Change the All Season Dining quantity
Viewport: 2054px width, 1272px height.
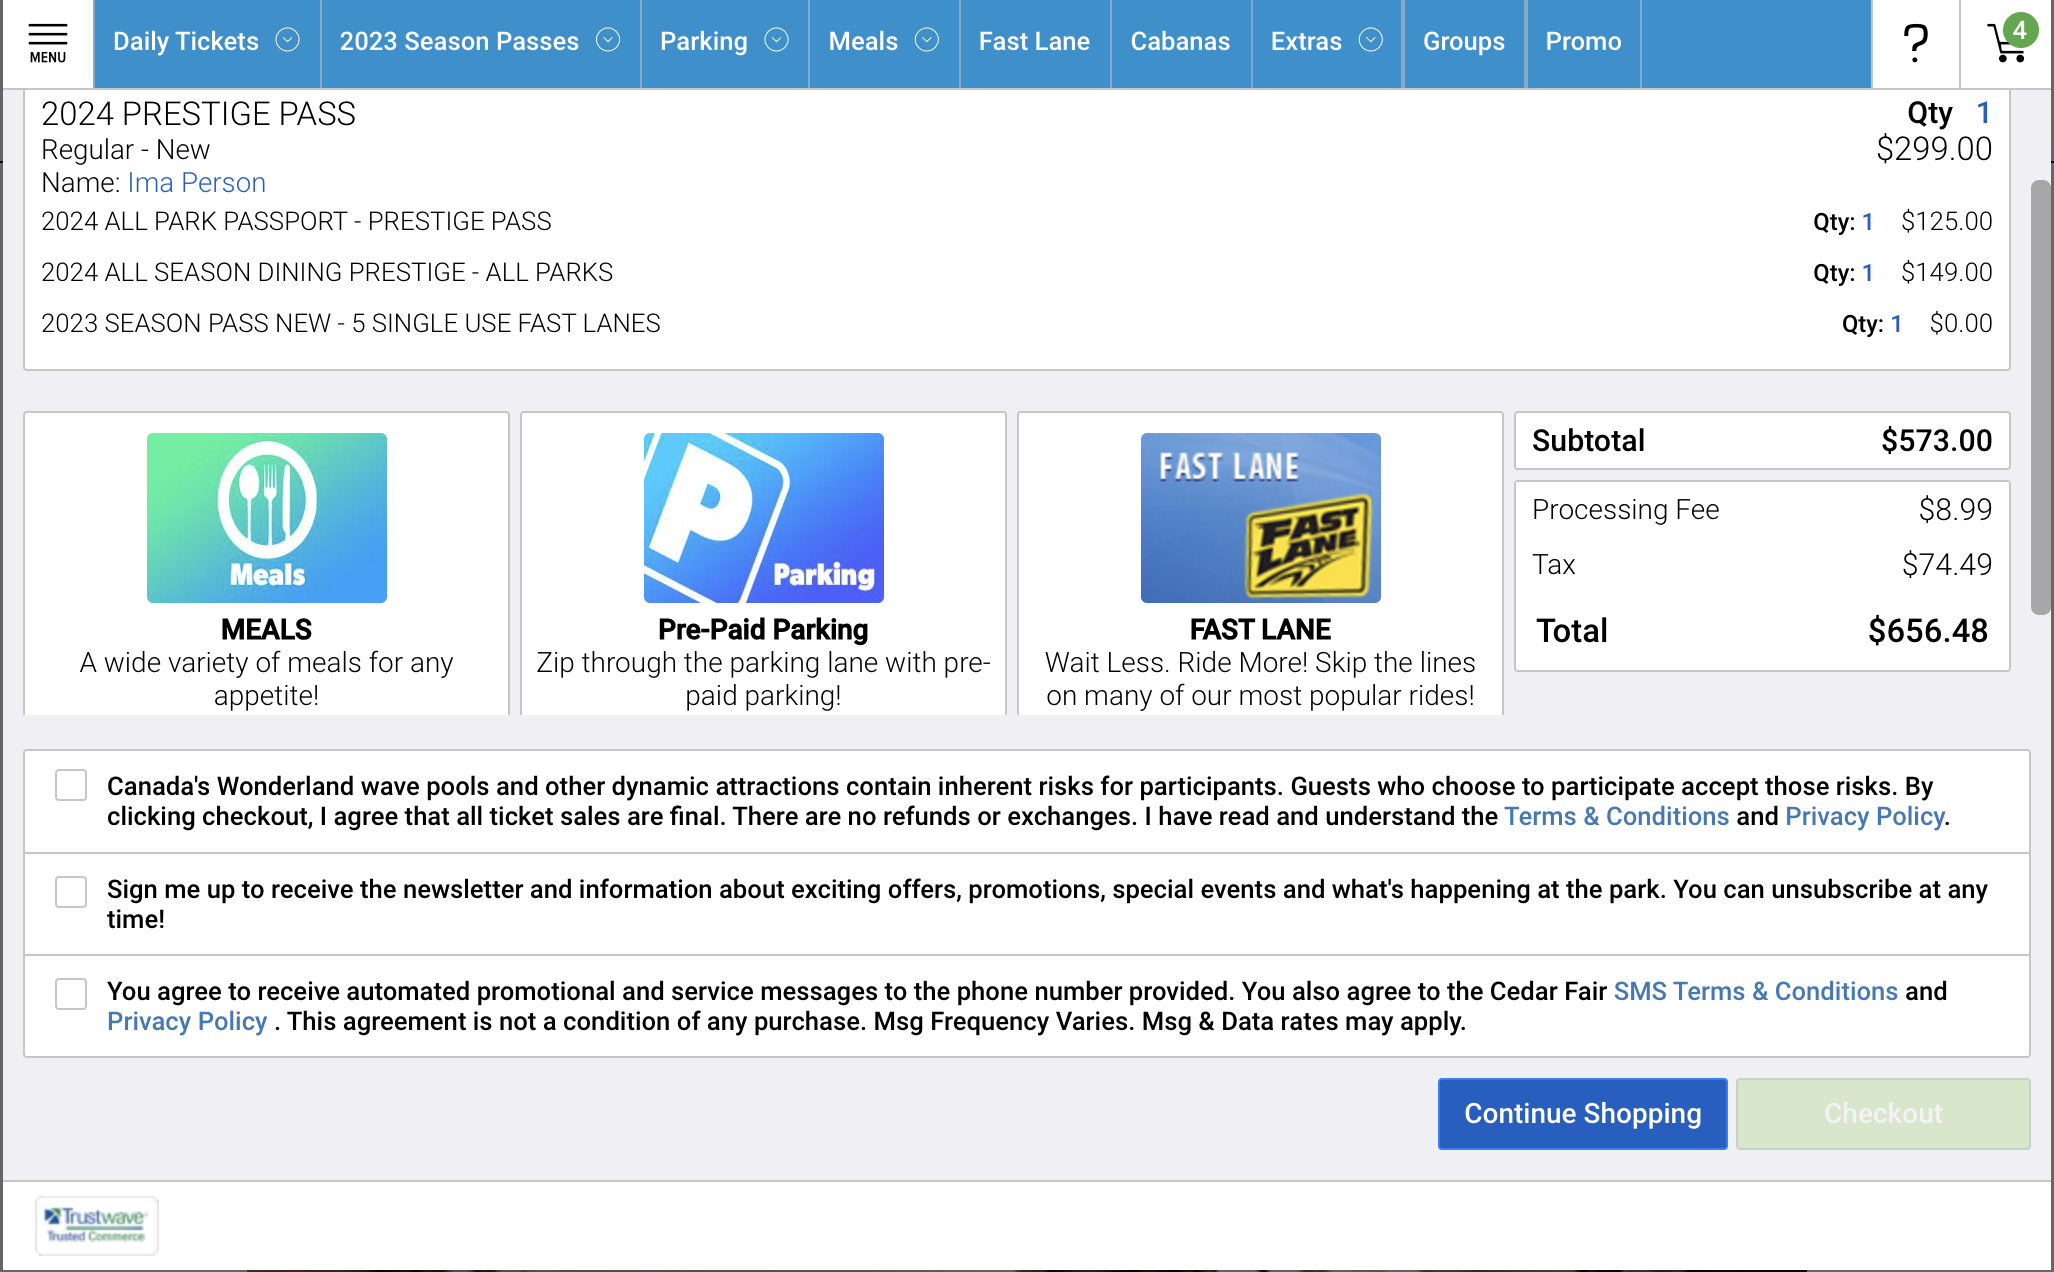click(x=1867, y=272)
